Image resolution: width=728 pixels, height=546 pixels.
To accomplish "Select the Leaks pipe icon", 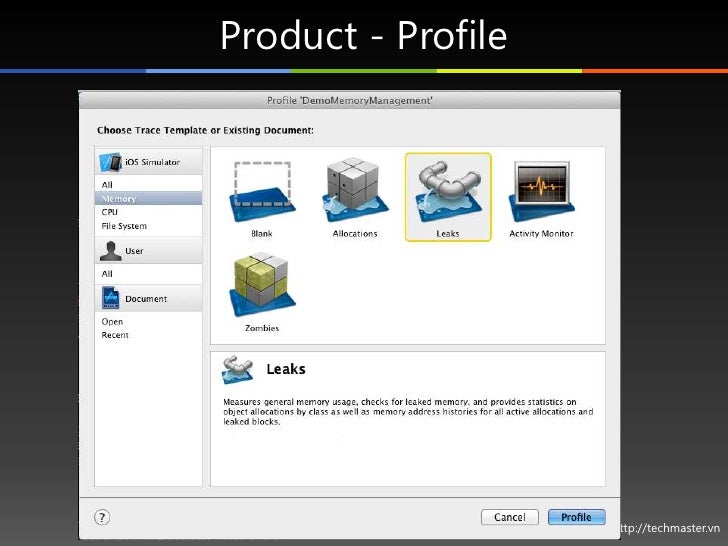I will tap(448, 191).
